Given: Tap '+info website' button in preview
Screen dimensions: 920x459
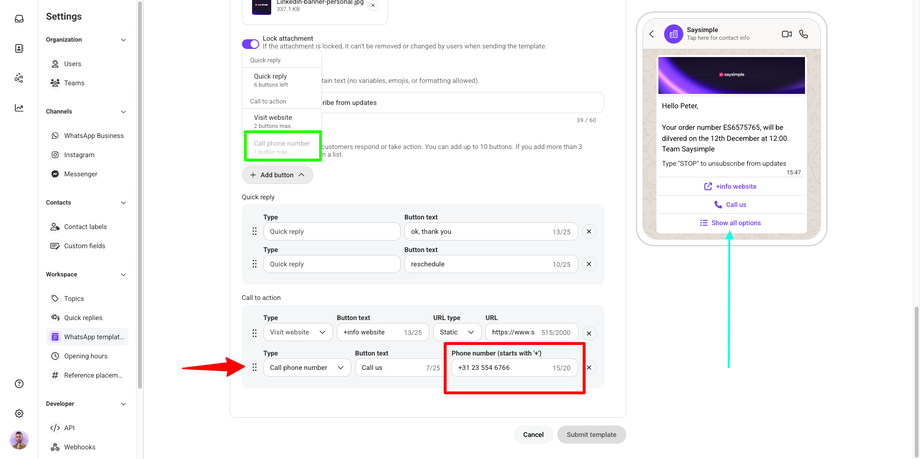Looking at the screenshot, I should pyautogui.click(x=731, y=186).
